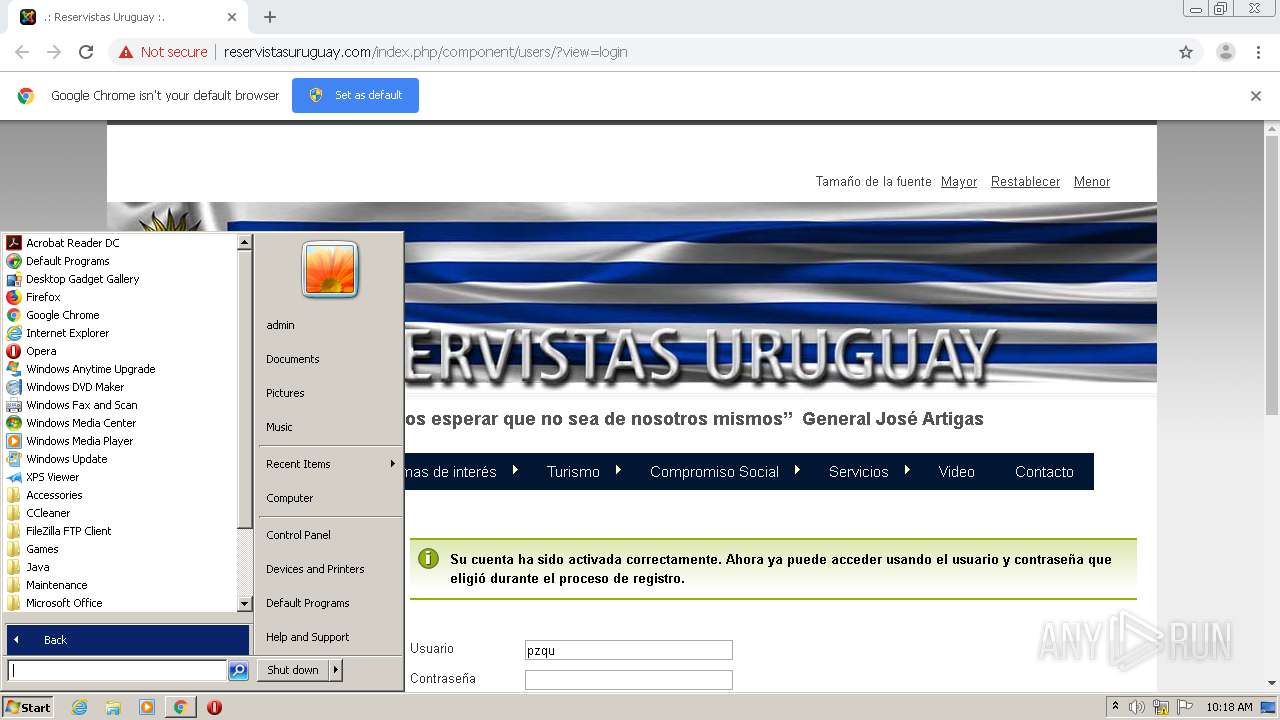
Task: Open Windows Media Player from Start menu list
Action: click(x=80, y=441)
